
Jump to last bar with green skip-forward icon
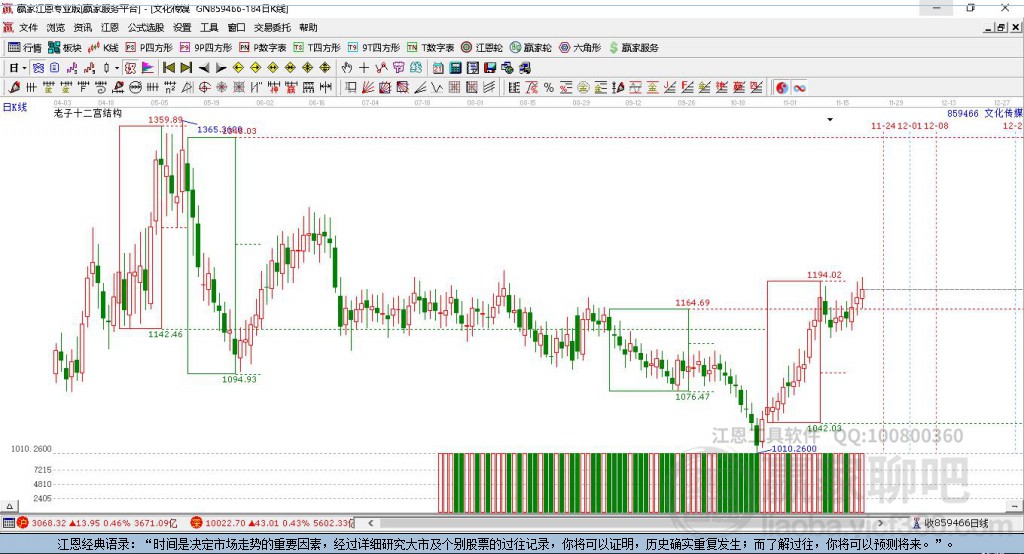coord(186,68)
